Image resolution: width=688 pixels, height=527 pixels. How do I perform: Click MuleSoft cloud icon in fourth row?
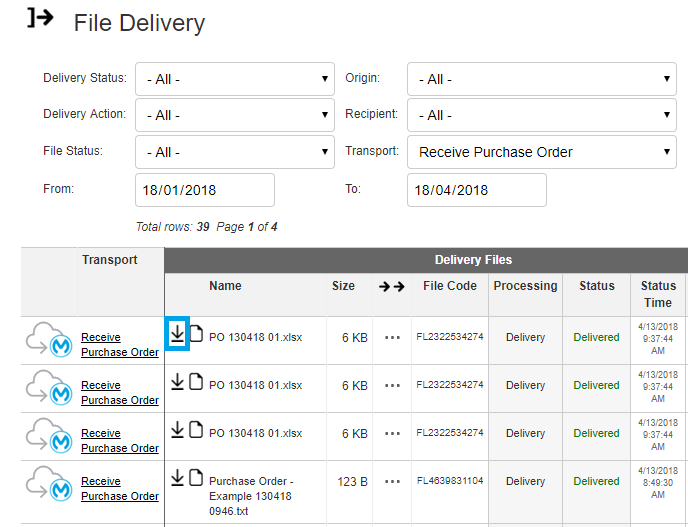click(x=50, y=485)
